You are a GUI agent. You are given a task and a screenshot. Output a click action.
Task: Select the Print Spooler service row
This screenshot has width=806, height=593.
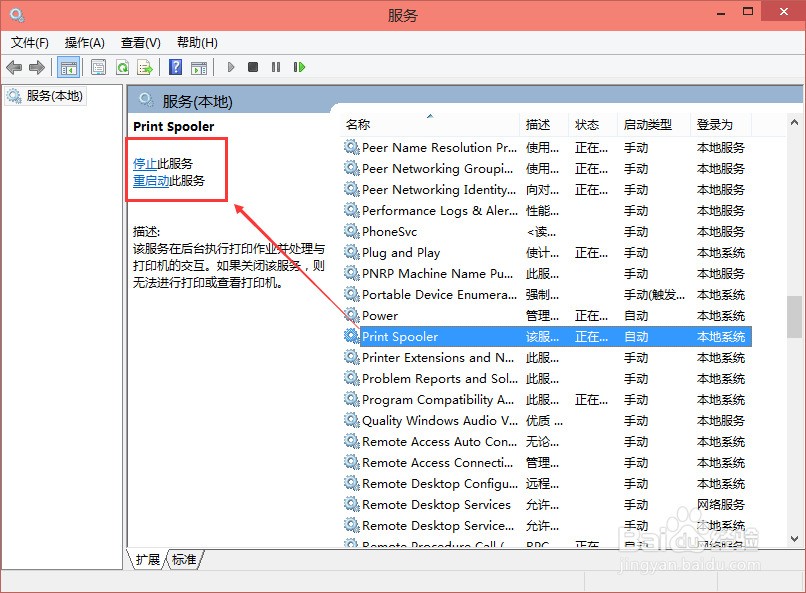pyautogui.click(x=547, y=337)
